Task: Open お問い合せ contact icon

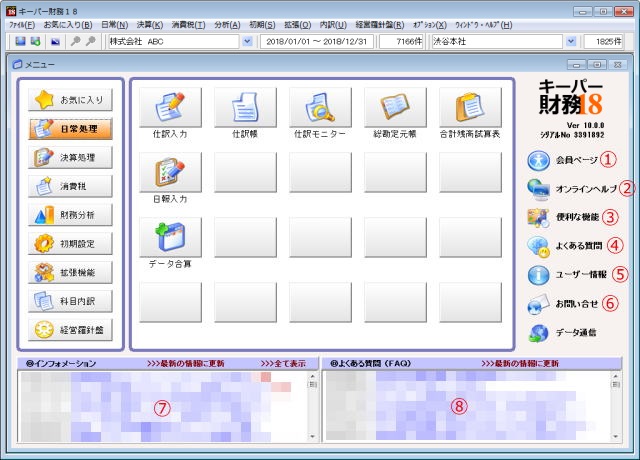Action: pos(538,304)
